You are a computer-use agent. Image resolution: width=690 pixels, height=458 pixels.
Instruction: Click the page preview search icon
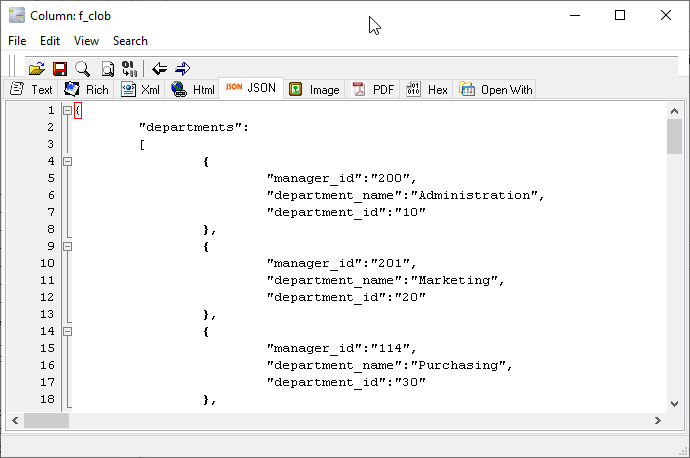106,68
